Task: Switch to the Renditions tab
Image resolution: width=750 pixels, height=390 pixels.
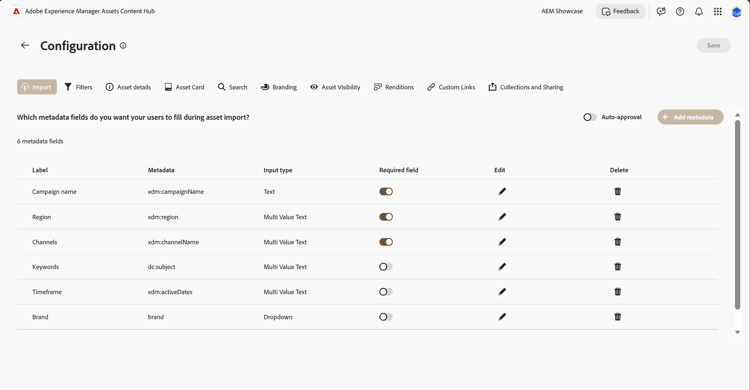Action: point(394,87)
